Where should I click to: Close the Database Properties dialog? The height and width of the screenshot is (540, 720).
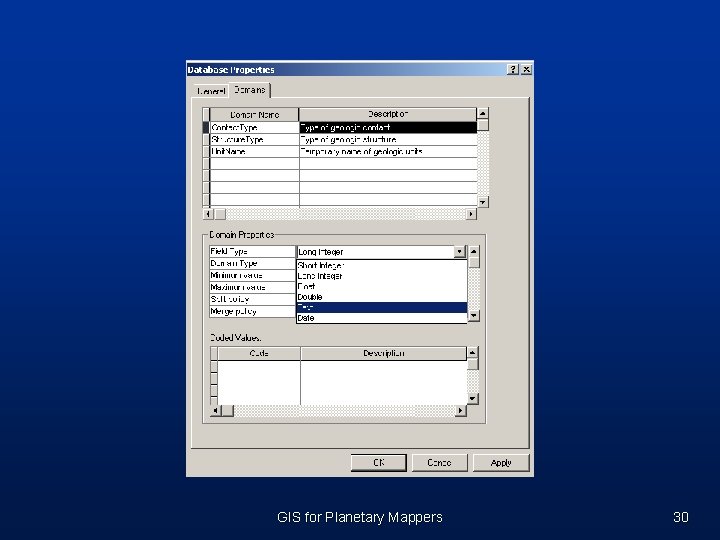coord(526,69)
